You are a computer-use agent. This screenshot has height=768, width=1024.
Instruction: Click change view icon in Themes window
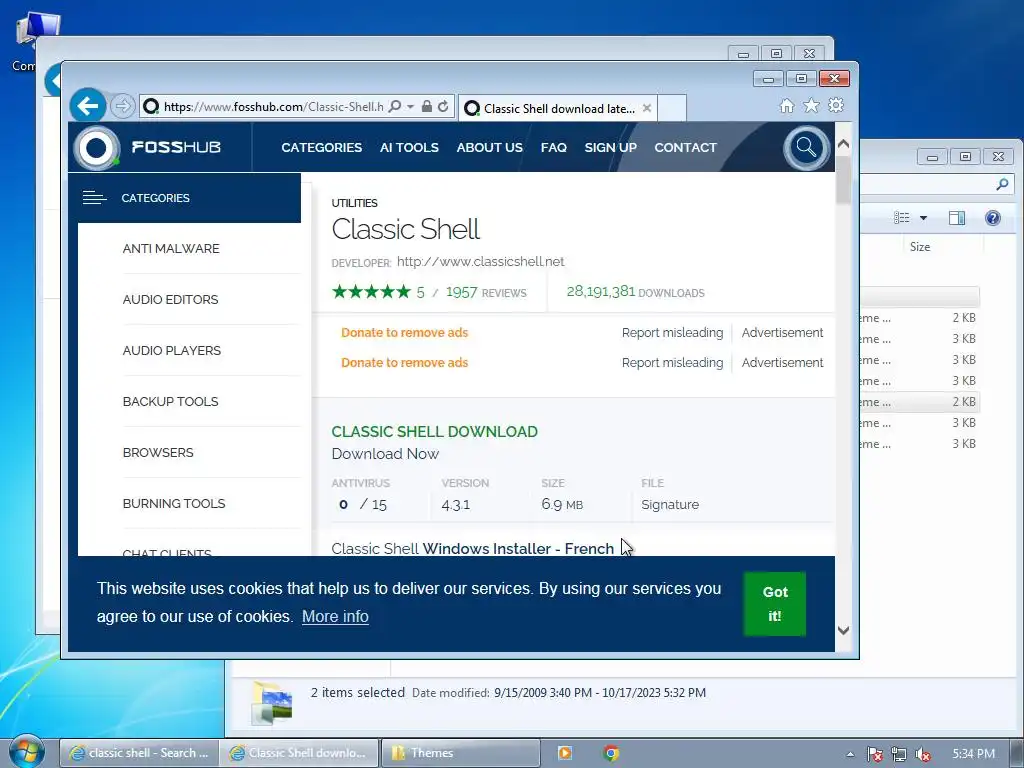tap(902, 218)
